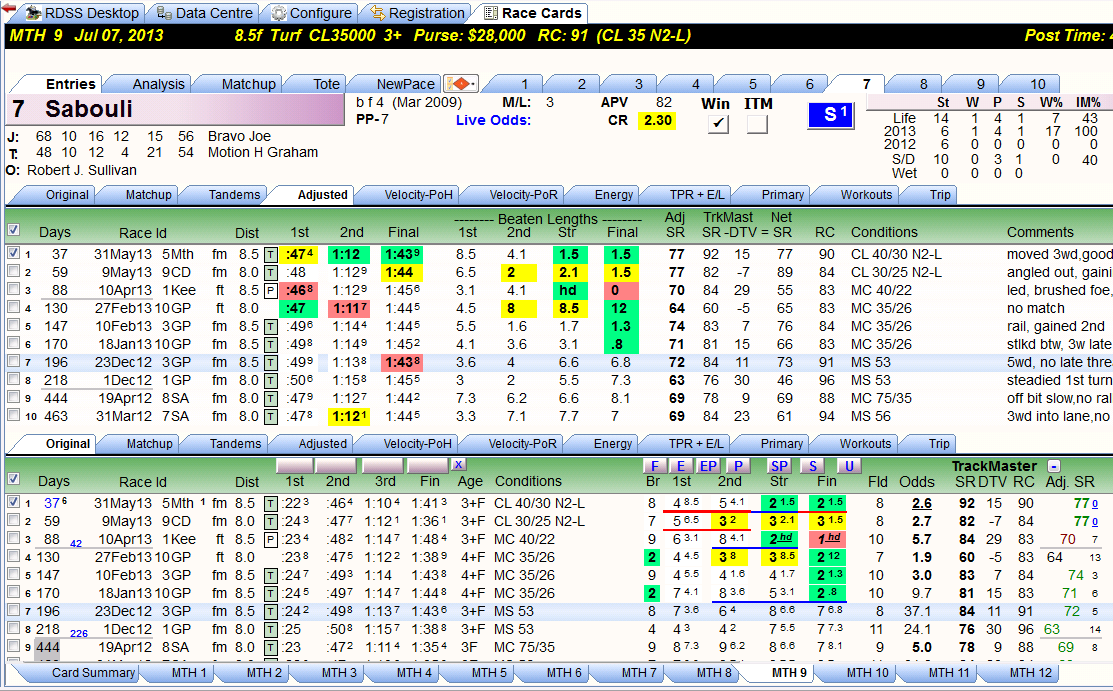Tick the ITM checkbox
This screenshot has height=691, width=1113.
pos(757,124)
